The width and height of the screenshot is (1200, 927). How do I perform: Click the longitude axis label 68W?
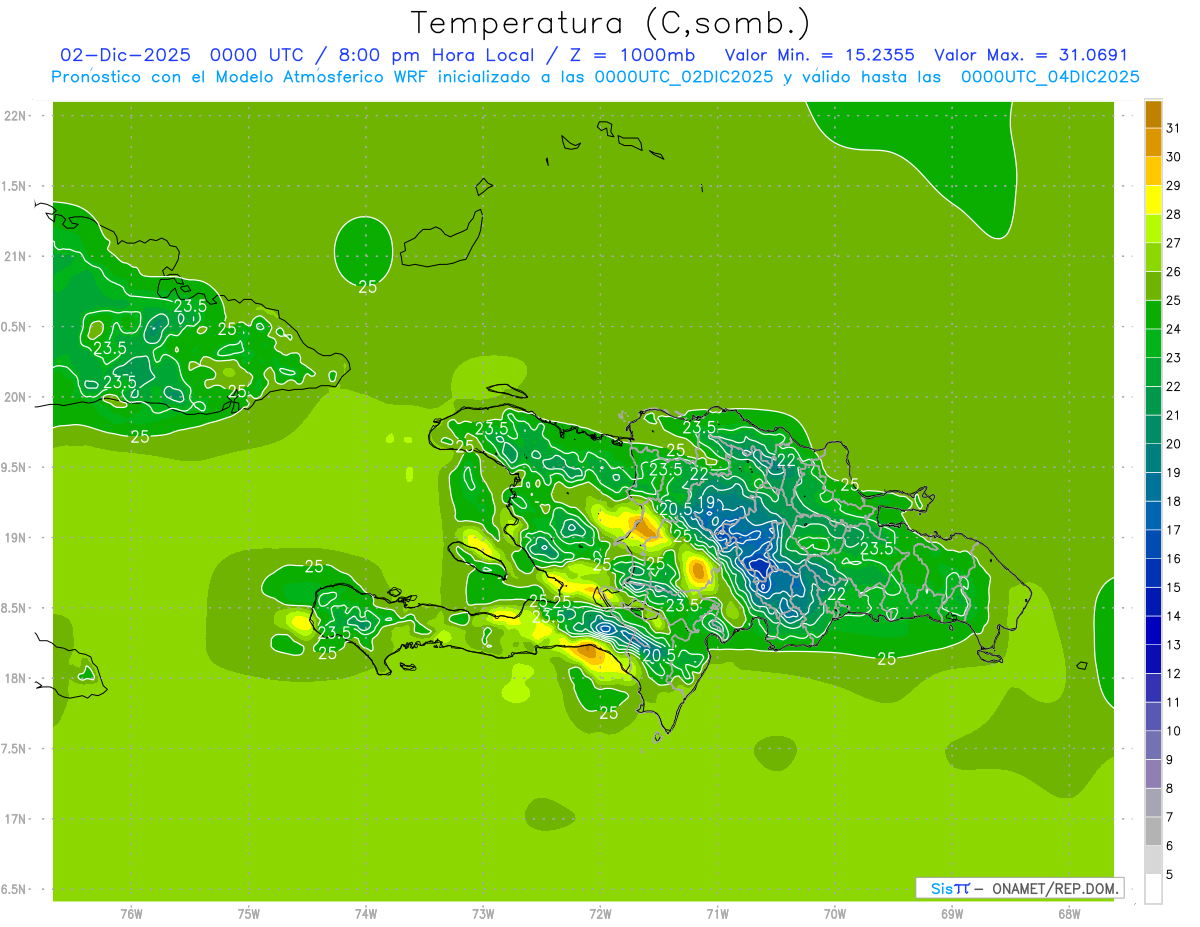tap(1069, 913)
